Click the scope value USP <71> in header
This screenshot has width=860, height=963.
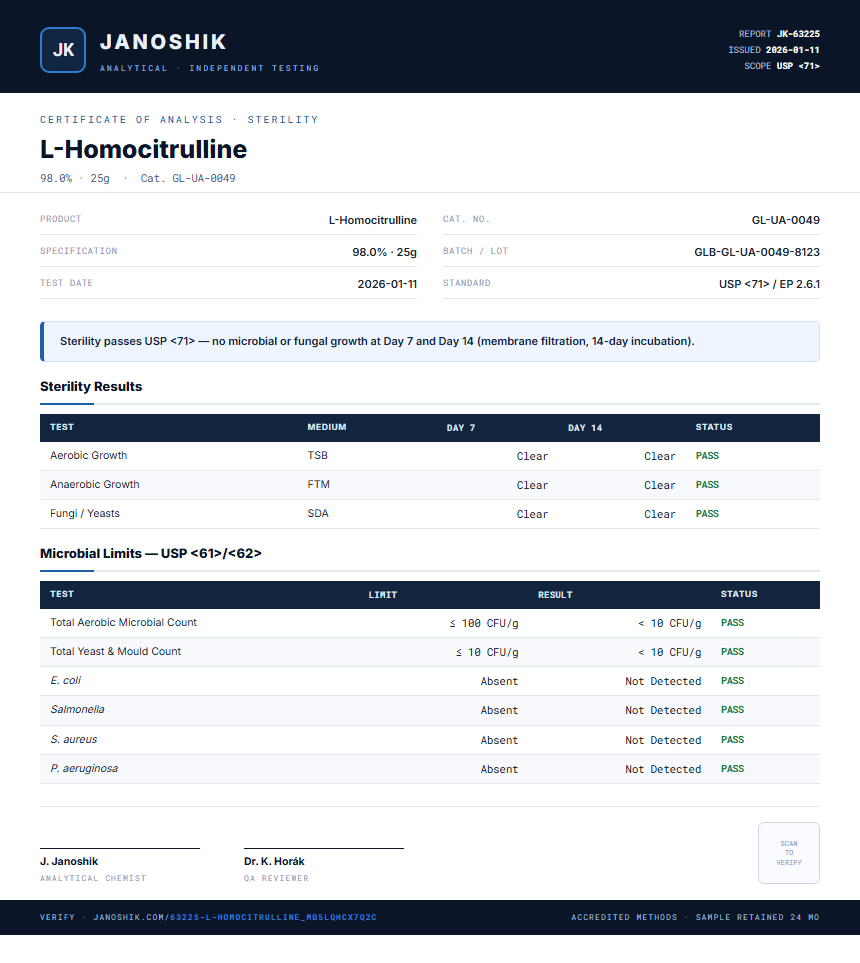pyautogui.click(x=798, y=66)
